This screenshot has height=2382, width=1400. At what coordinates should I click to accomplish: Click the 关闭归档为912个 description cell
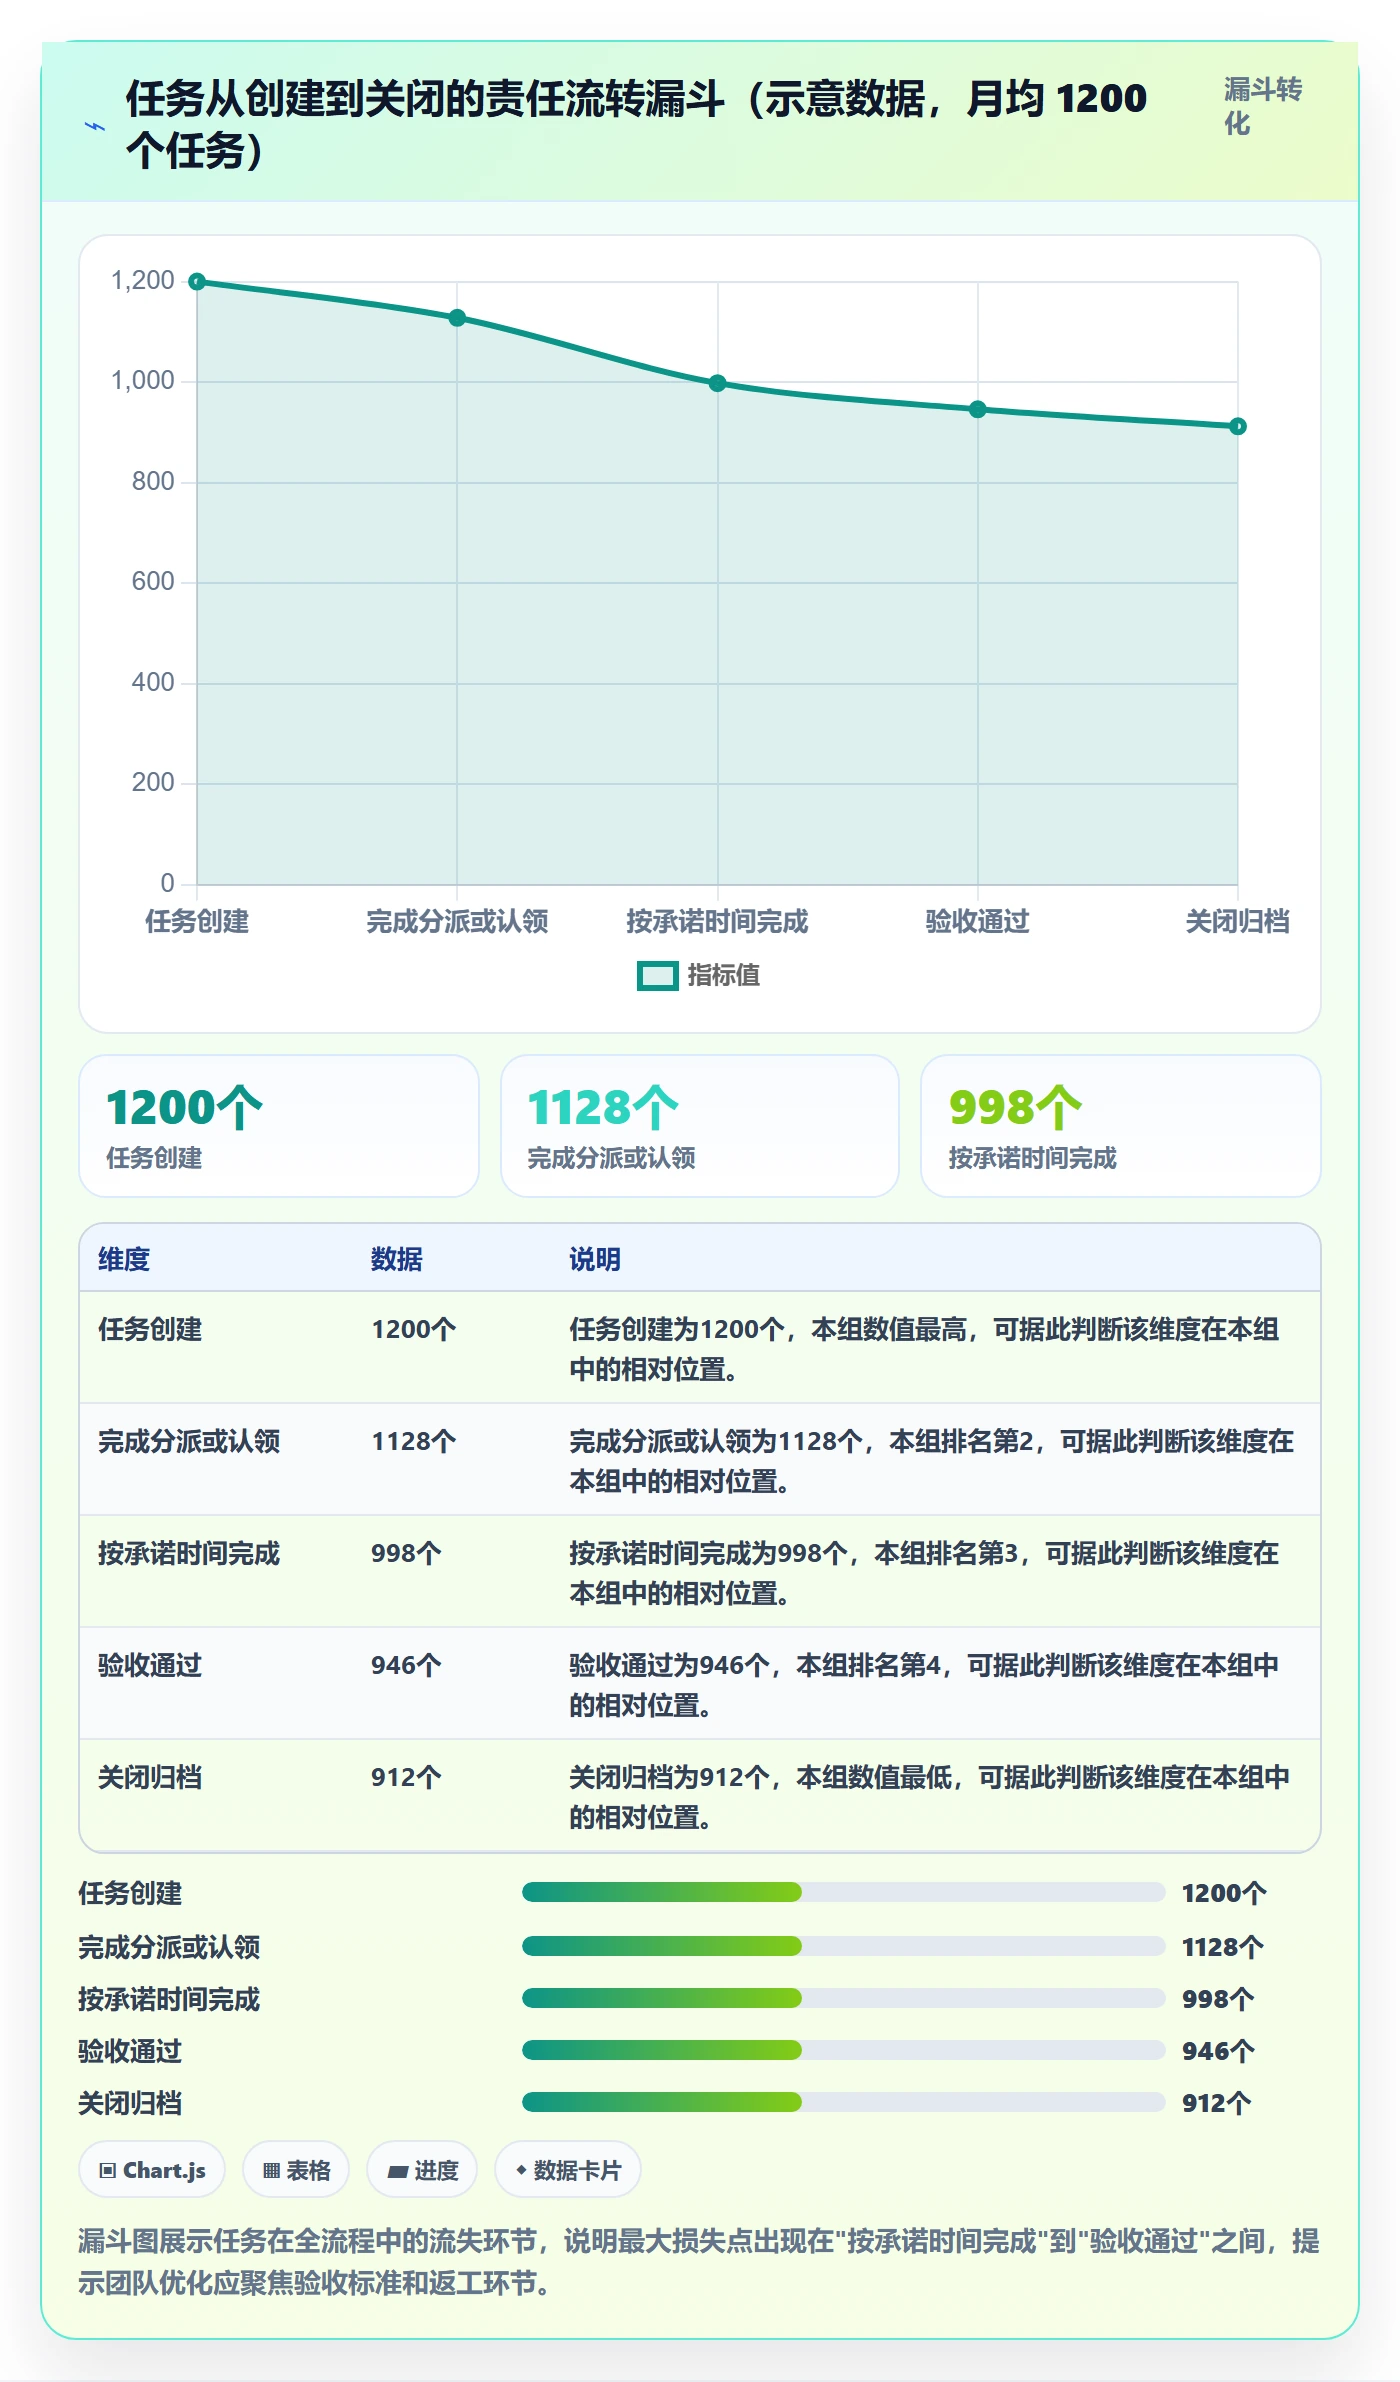pyautogui.click(x=930, y=1797)
